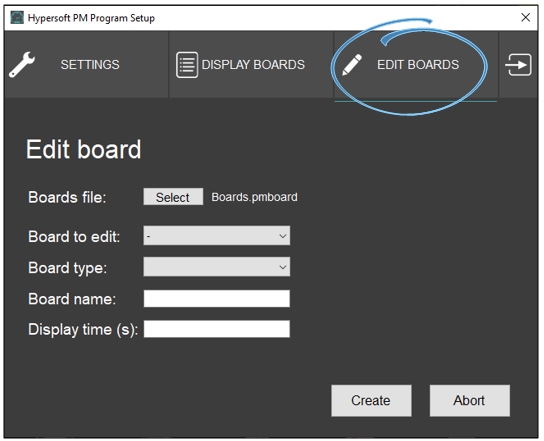Click the exit arrow icon

pos(518,65)
